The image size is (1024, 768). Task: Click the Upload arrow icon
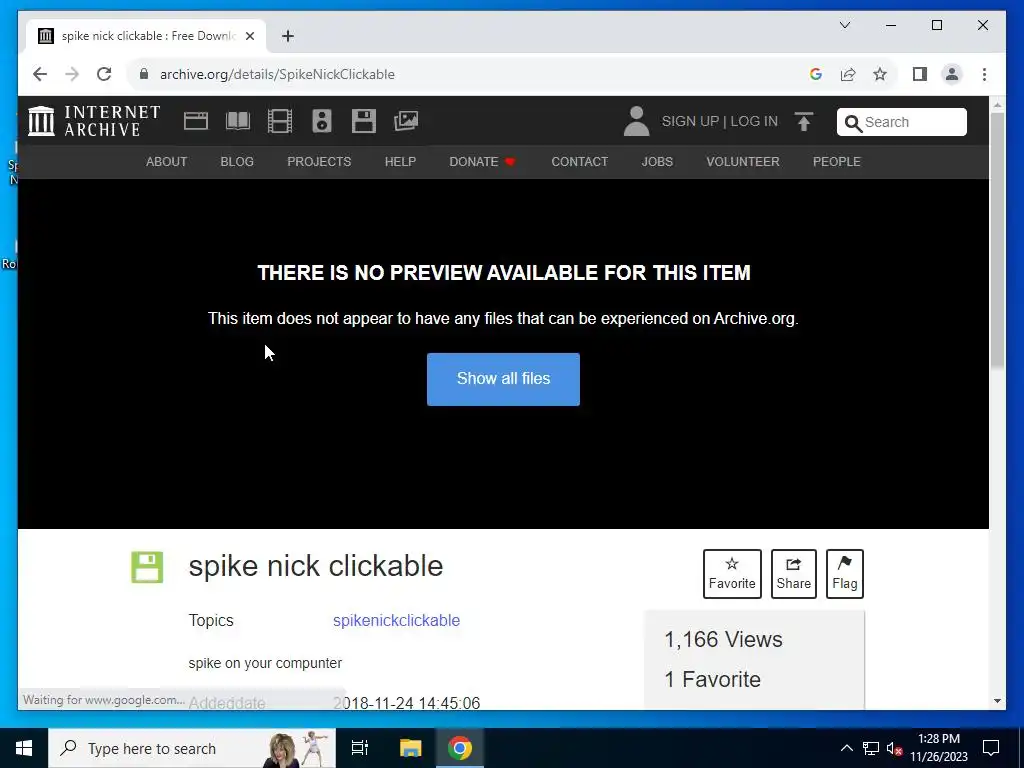coord(804,121)
